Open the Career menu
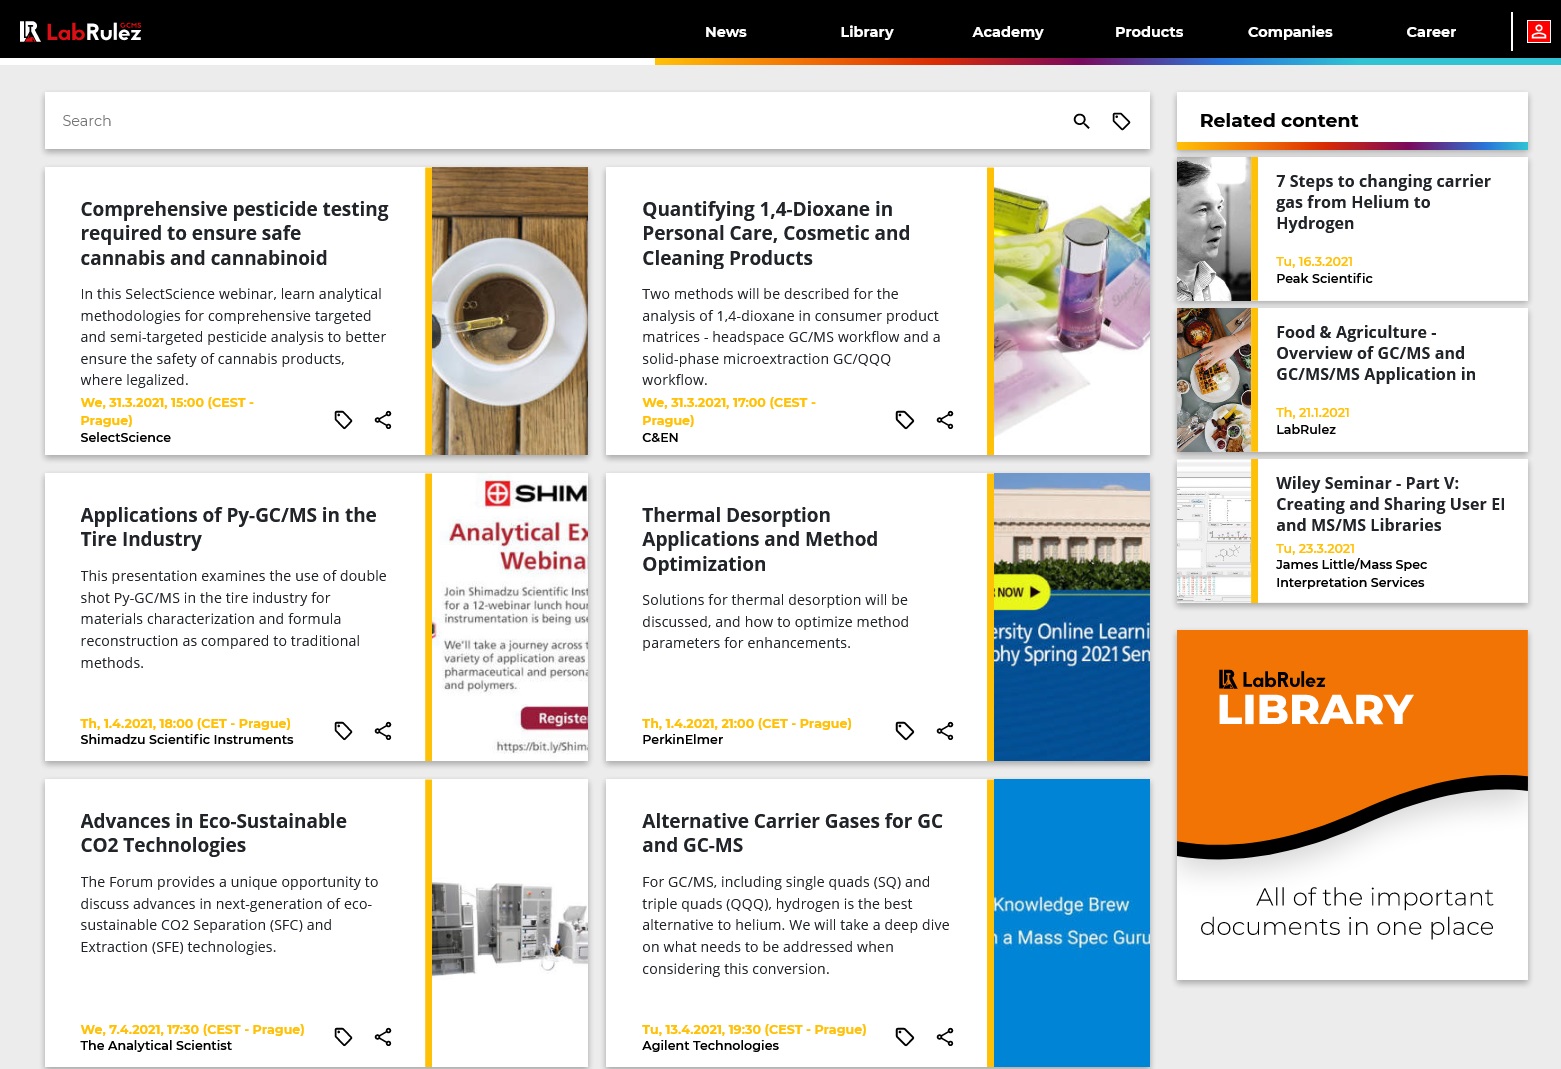This screenshot has height=1069, width=1561. [x=1431, y=32]
